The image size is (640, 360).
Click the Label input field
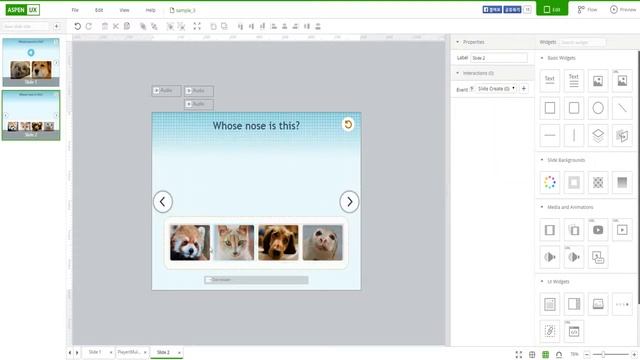(x=499, y=58)
